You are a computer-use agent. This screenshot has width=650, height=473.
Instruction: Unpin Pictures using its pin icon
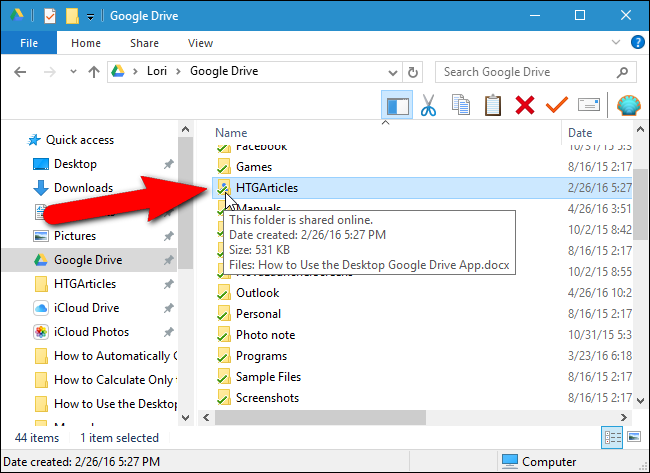168,236
